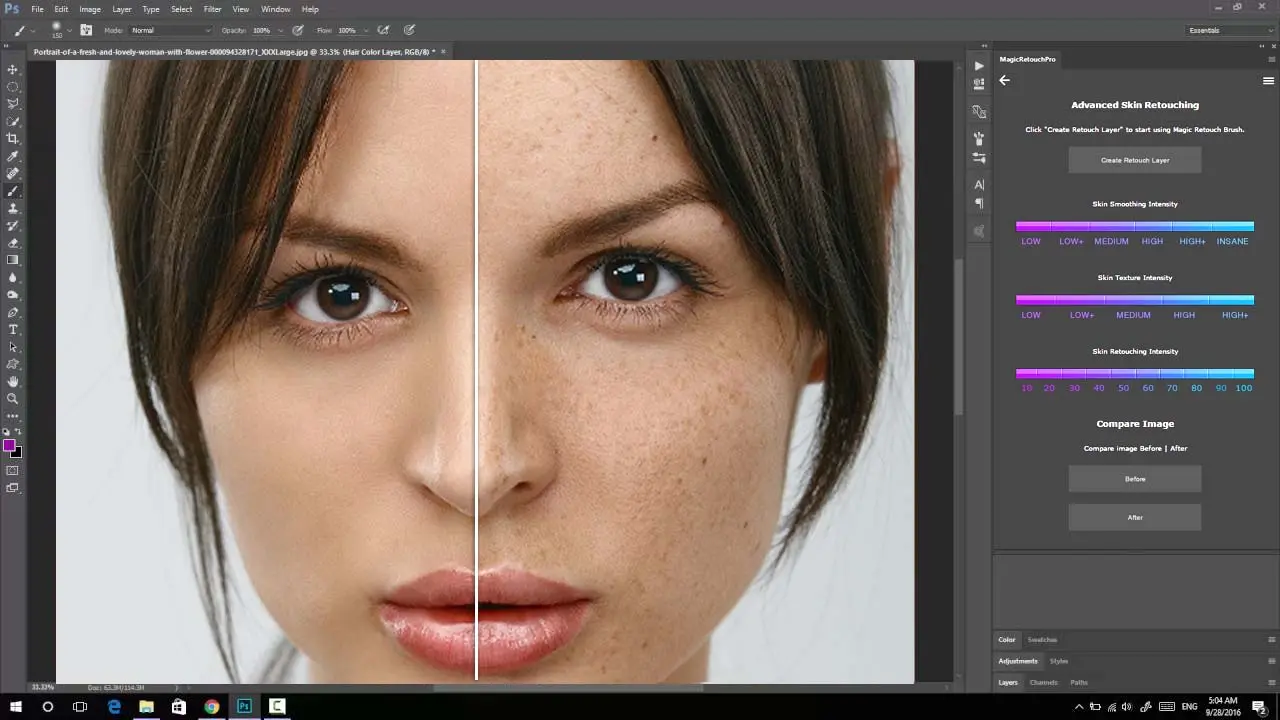Select the Pen tool

(13, 312)
